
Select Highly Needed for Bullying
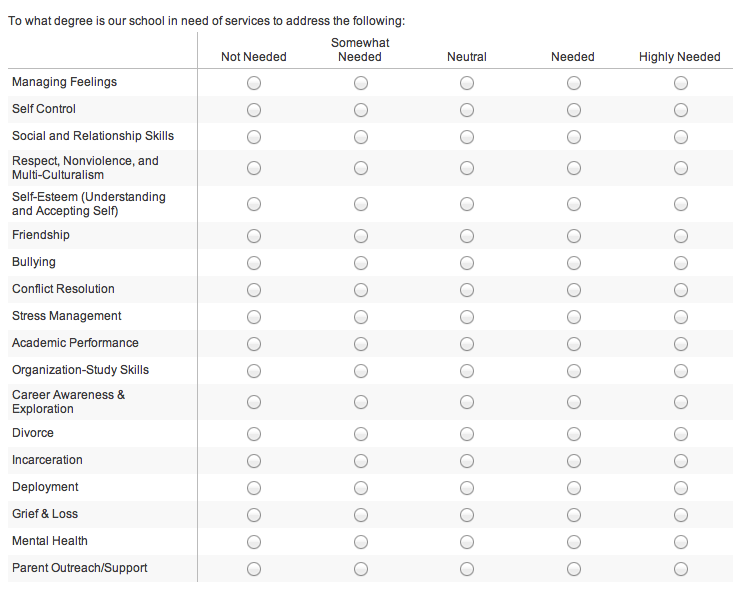(681, 263)
